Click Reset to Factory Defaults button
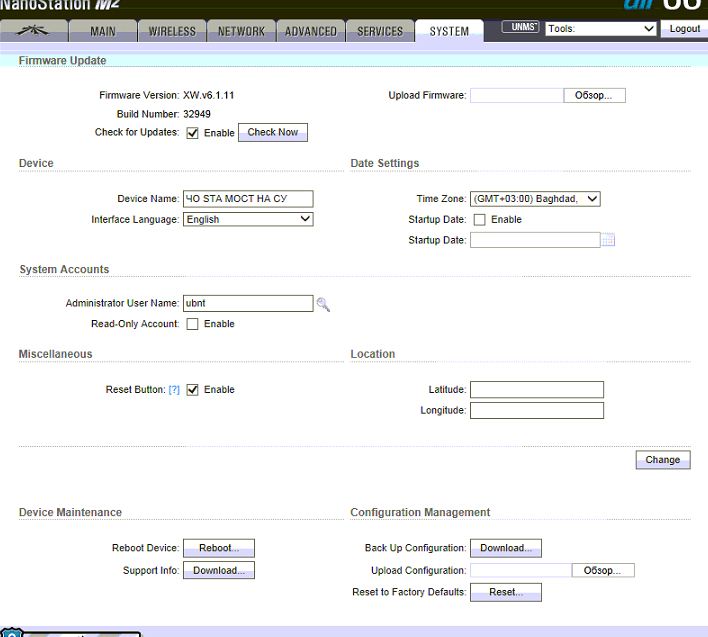708x637 pixels. coord(505,592)
